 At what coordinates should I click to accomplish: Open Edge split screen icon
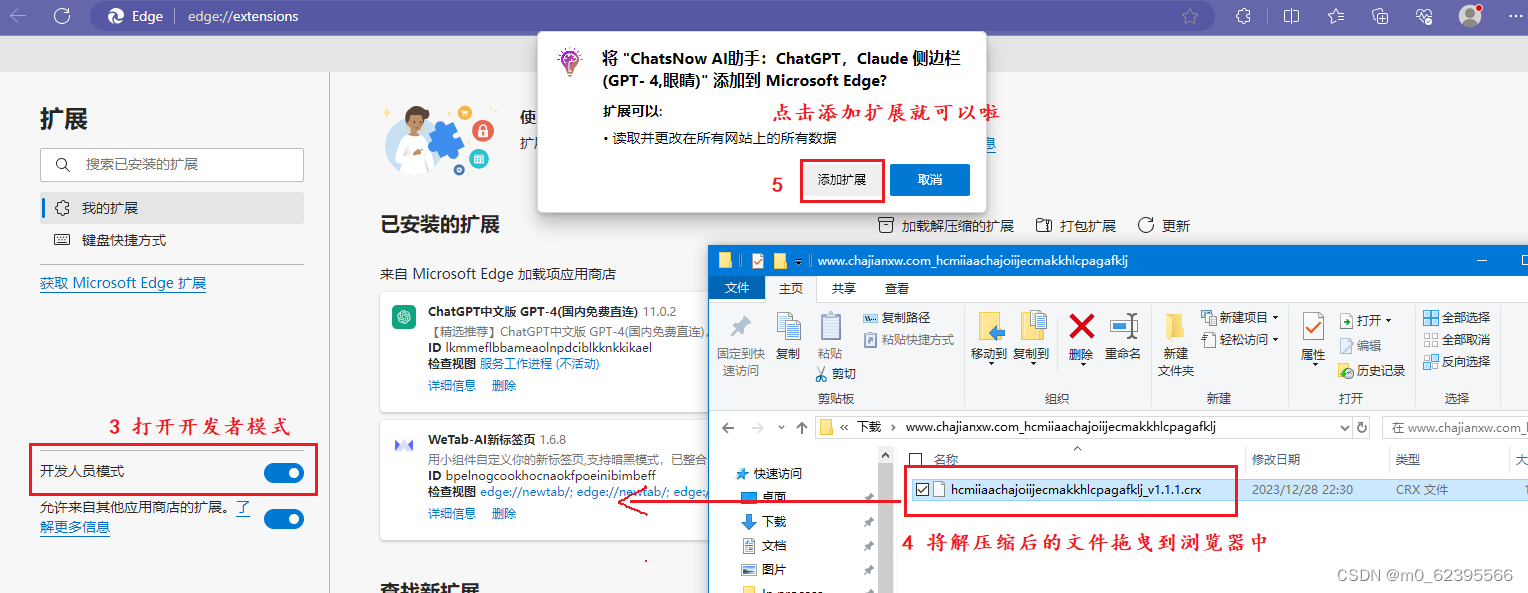(x=1291, y=16)
